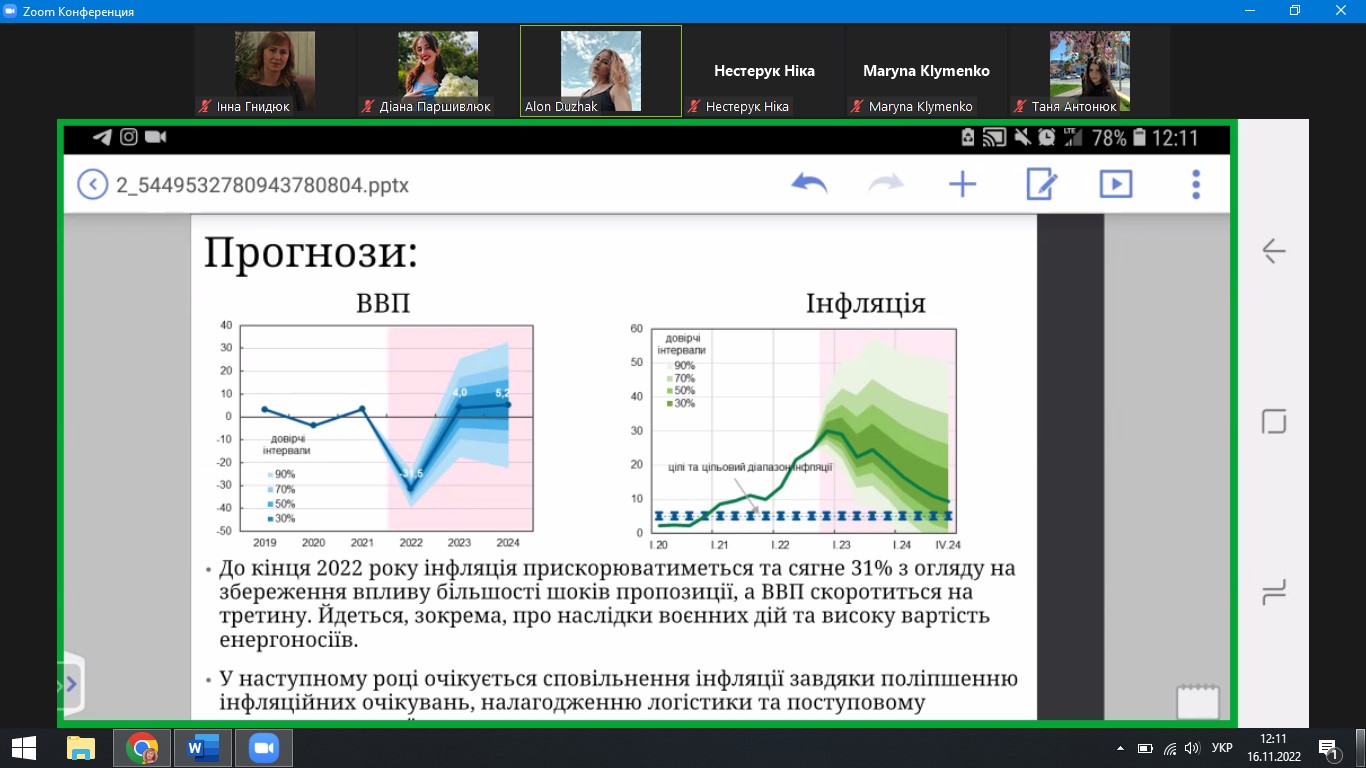This screenshot has width=1366, height=768.
Task: Open the three-dot overflow menu
Action: click(1195, 184)
